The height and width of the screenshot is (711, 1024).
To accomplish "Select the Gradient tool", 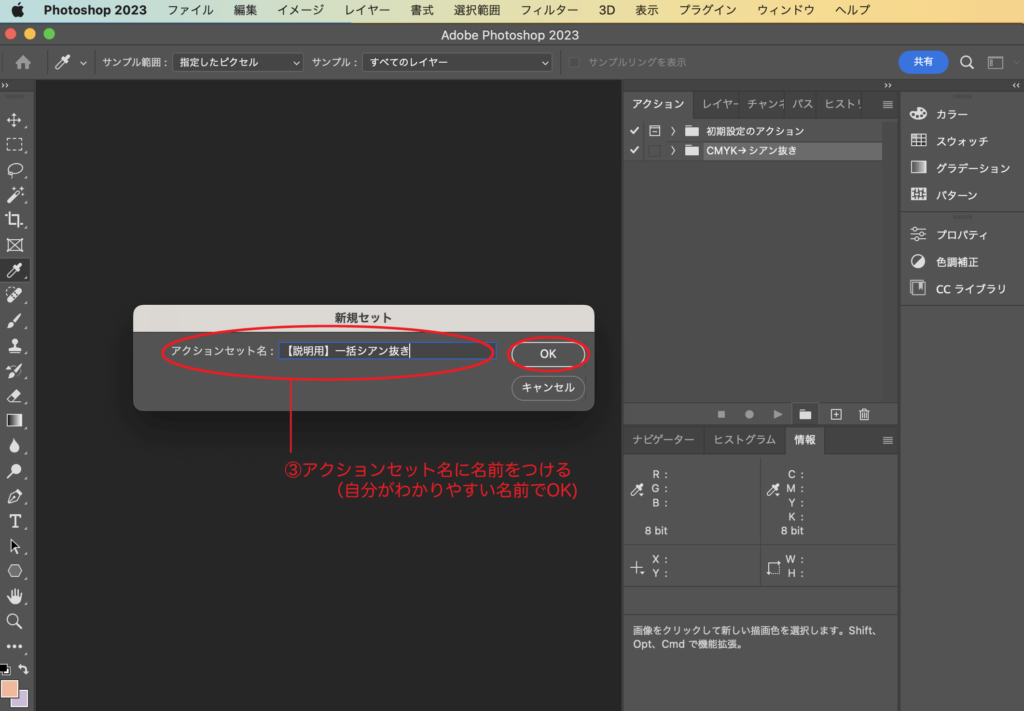I will click(x=14, y=420).
